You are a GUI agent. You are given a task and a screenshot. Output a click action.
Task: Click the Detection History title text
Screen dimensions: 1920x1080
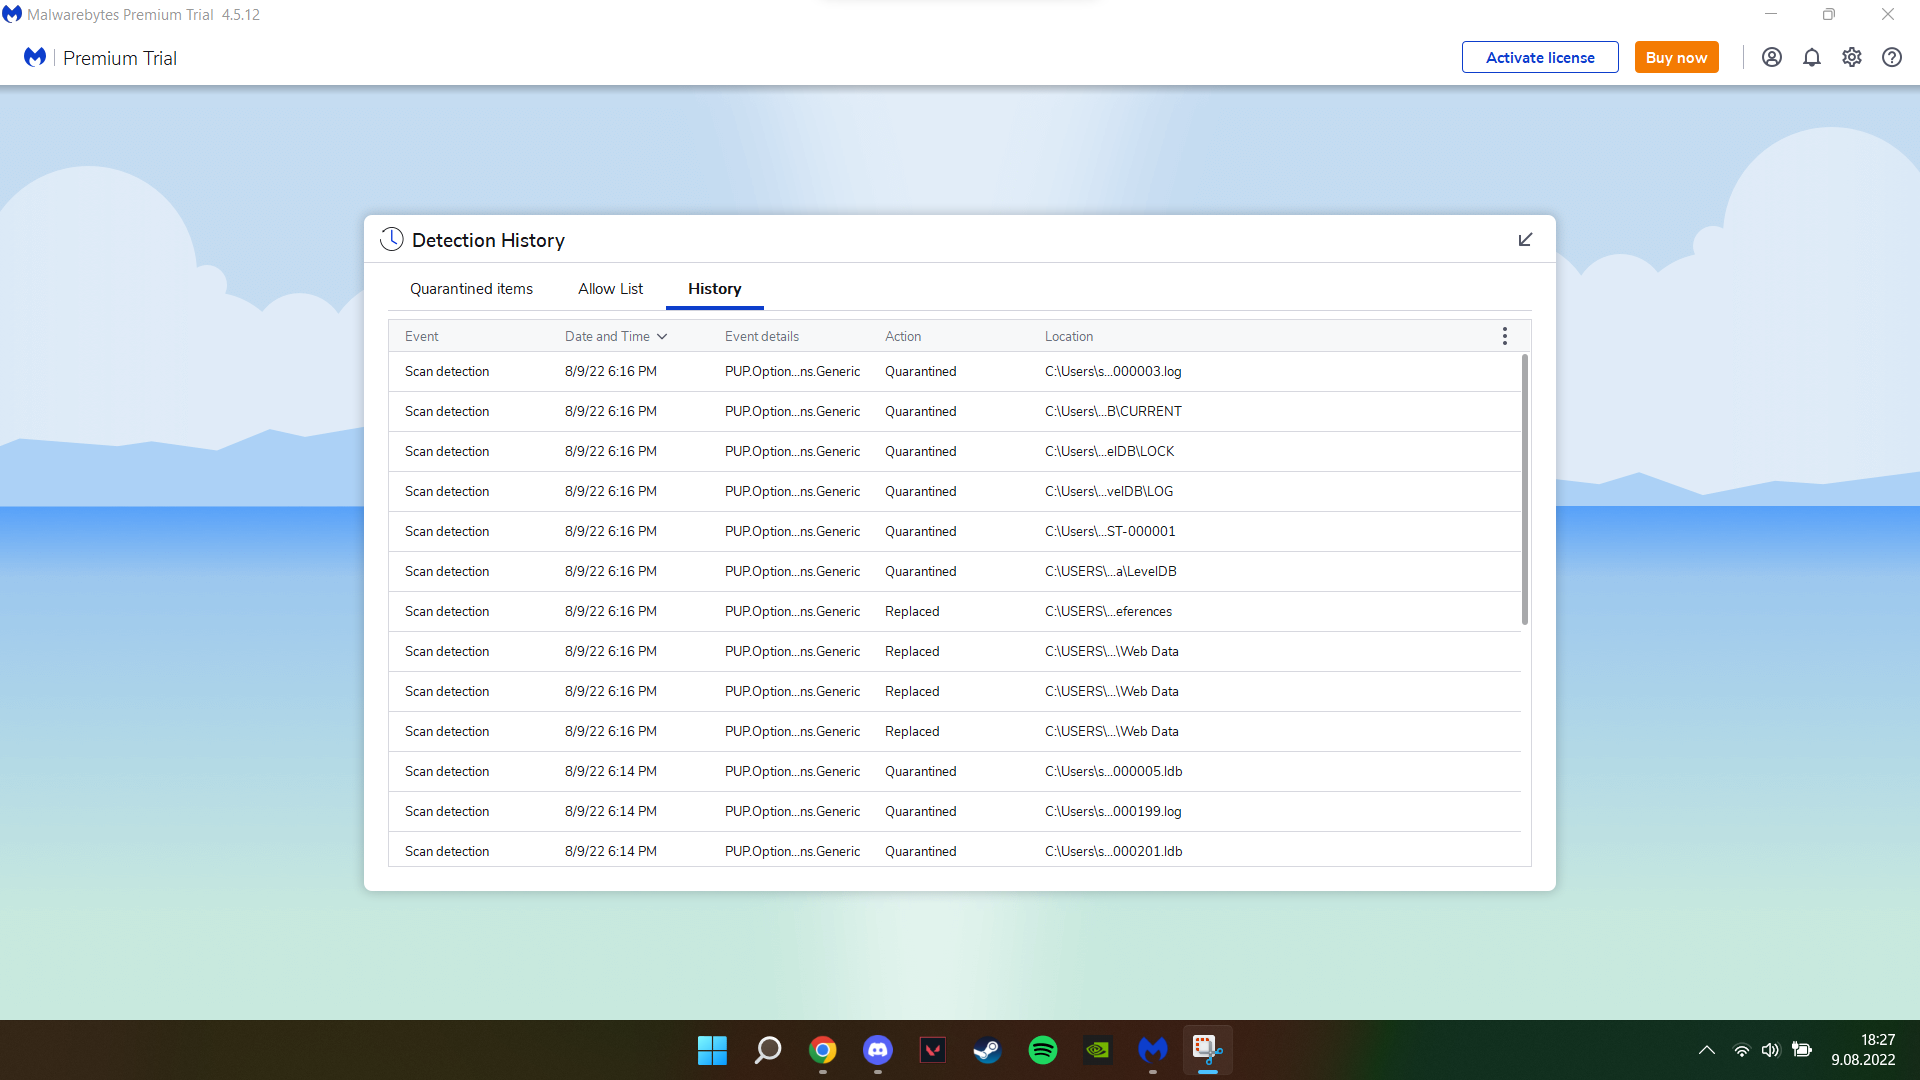click(x=488, y=240)
